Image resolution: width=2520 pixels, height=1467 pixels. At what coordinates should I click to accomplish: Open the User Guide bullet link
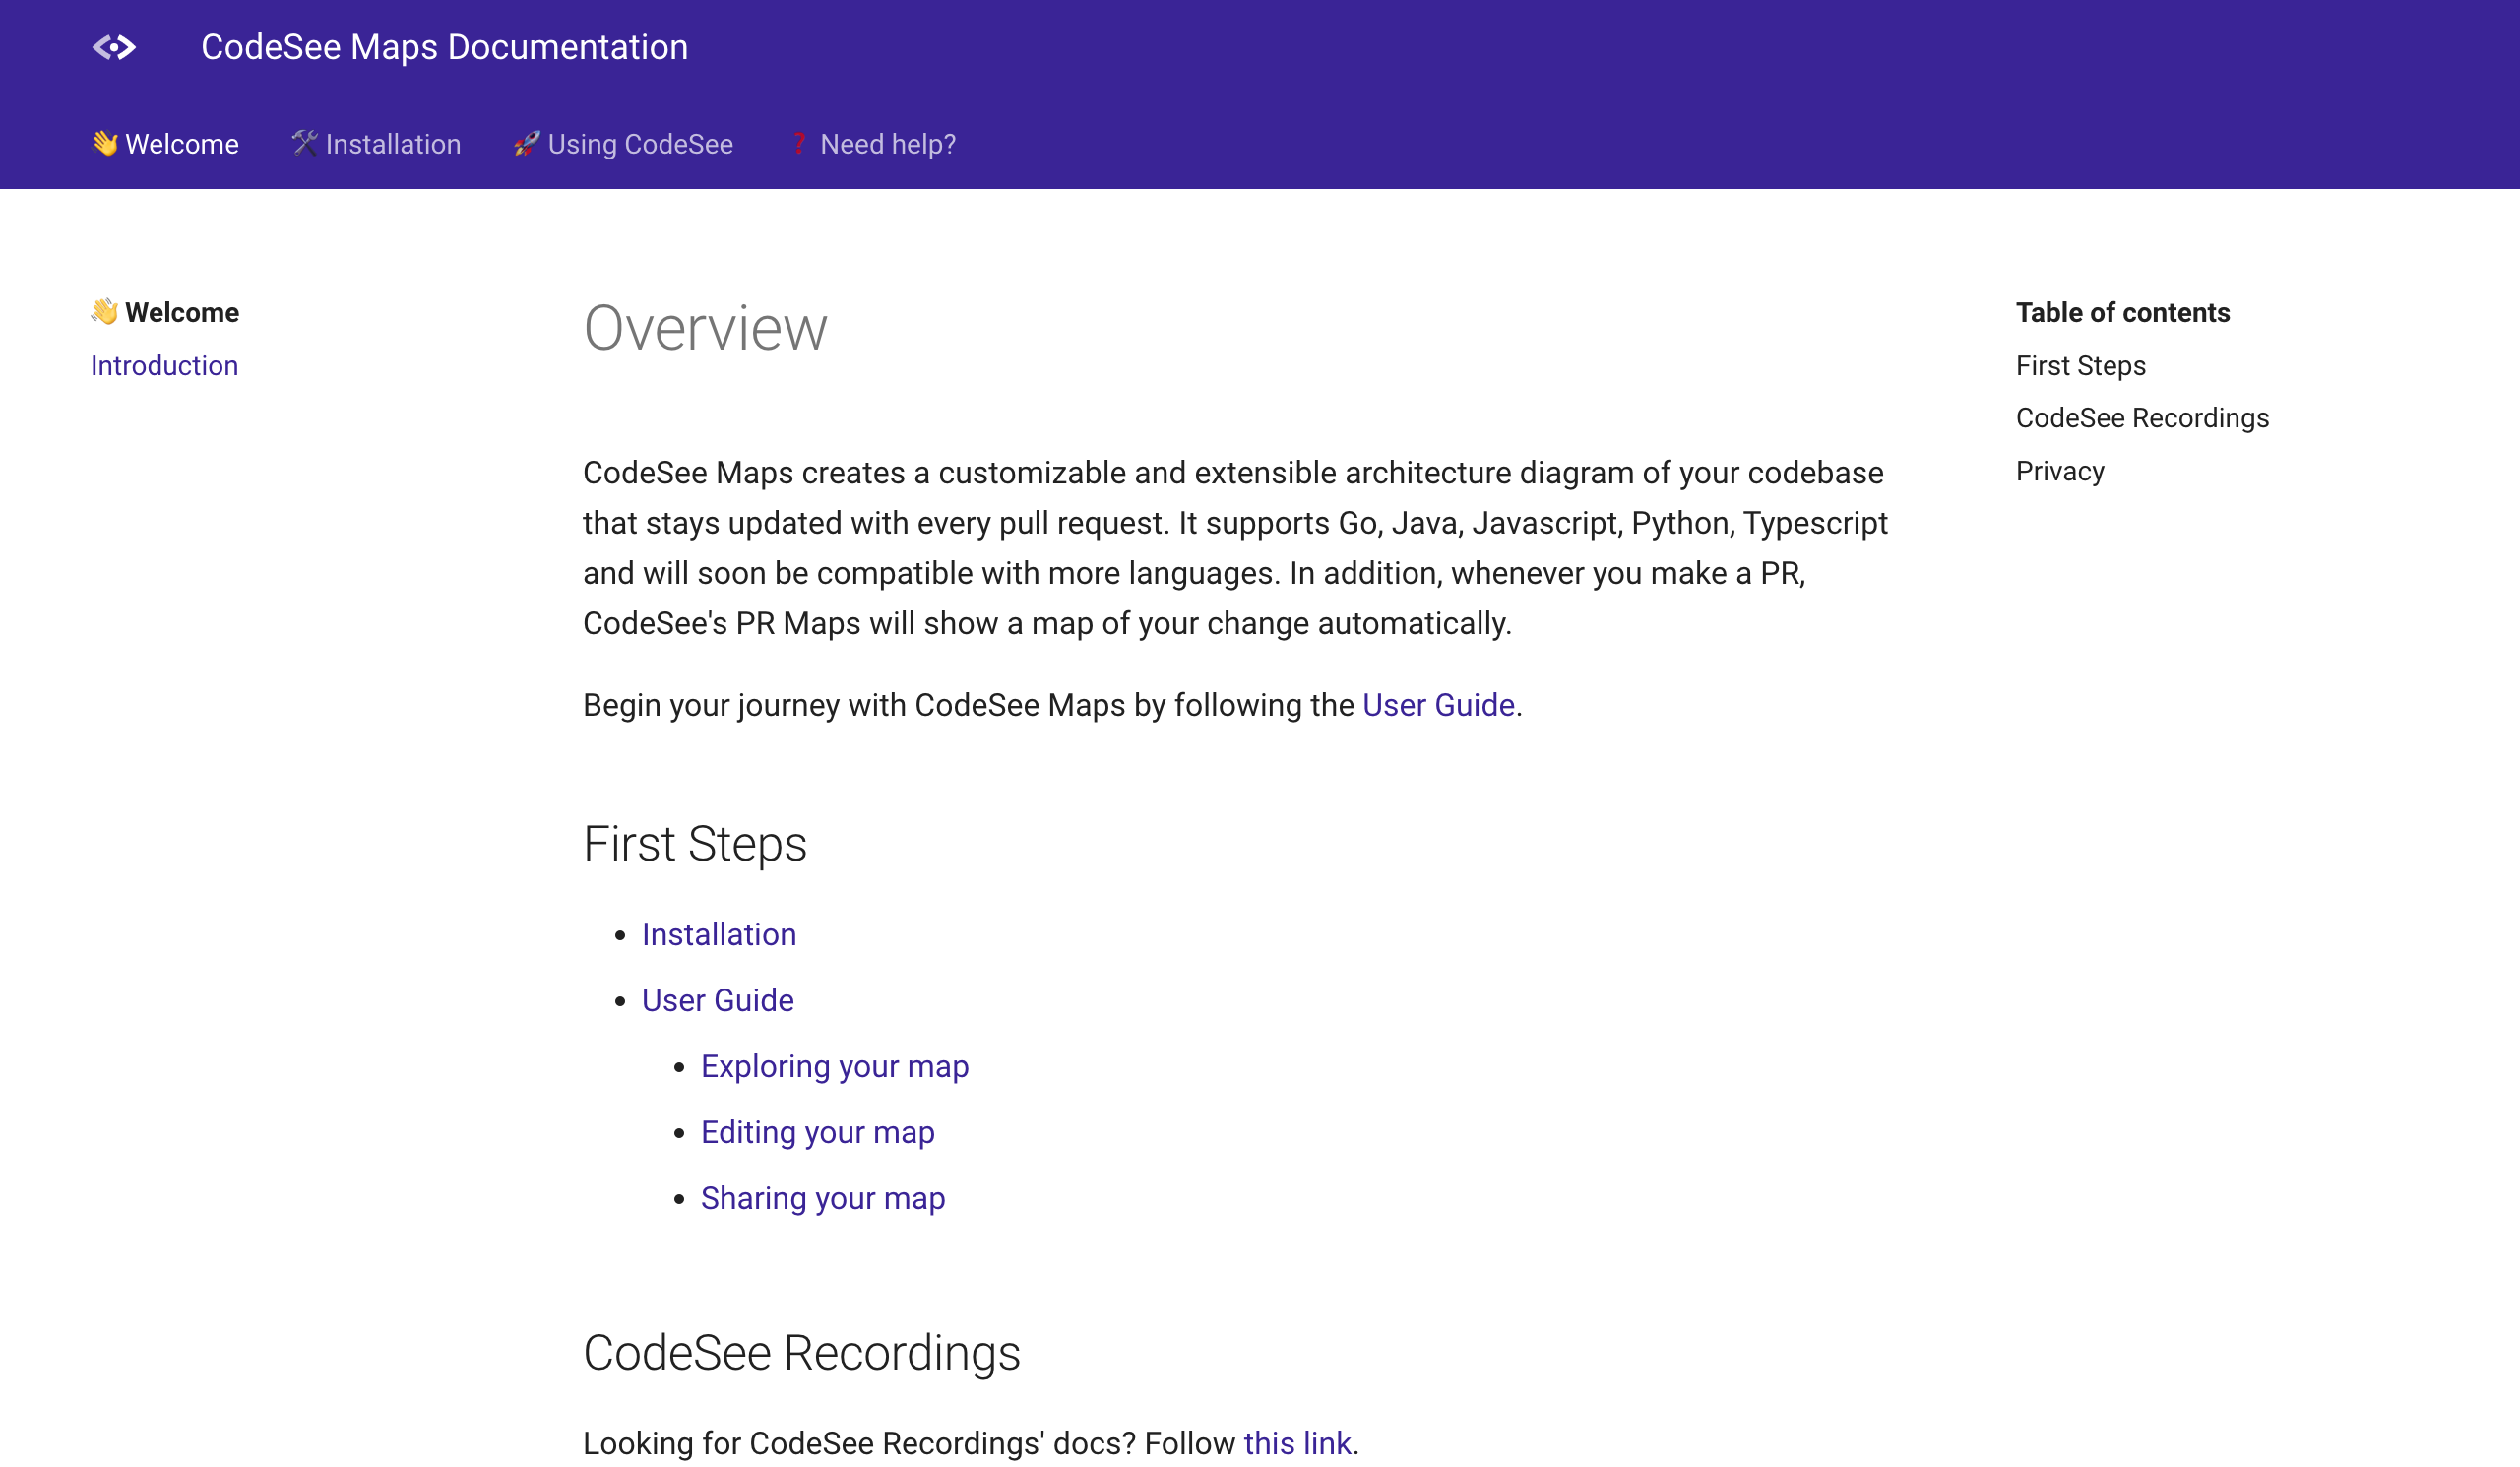coord(718,1001)
